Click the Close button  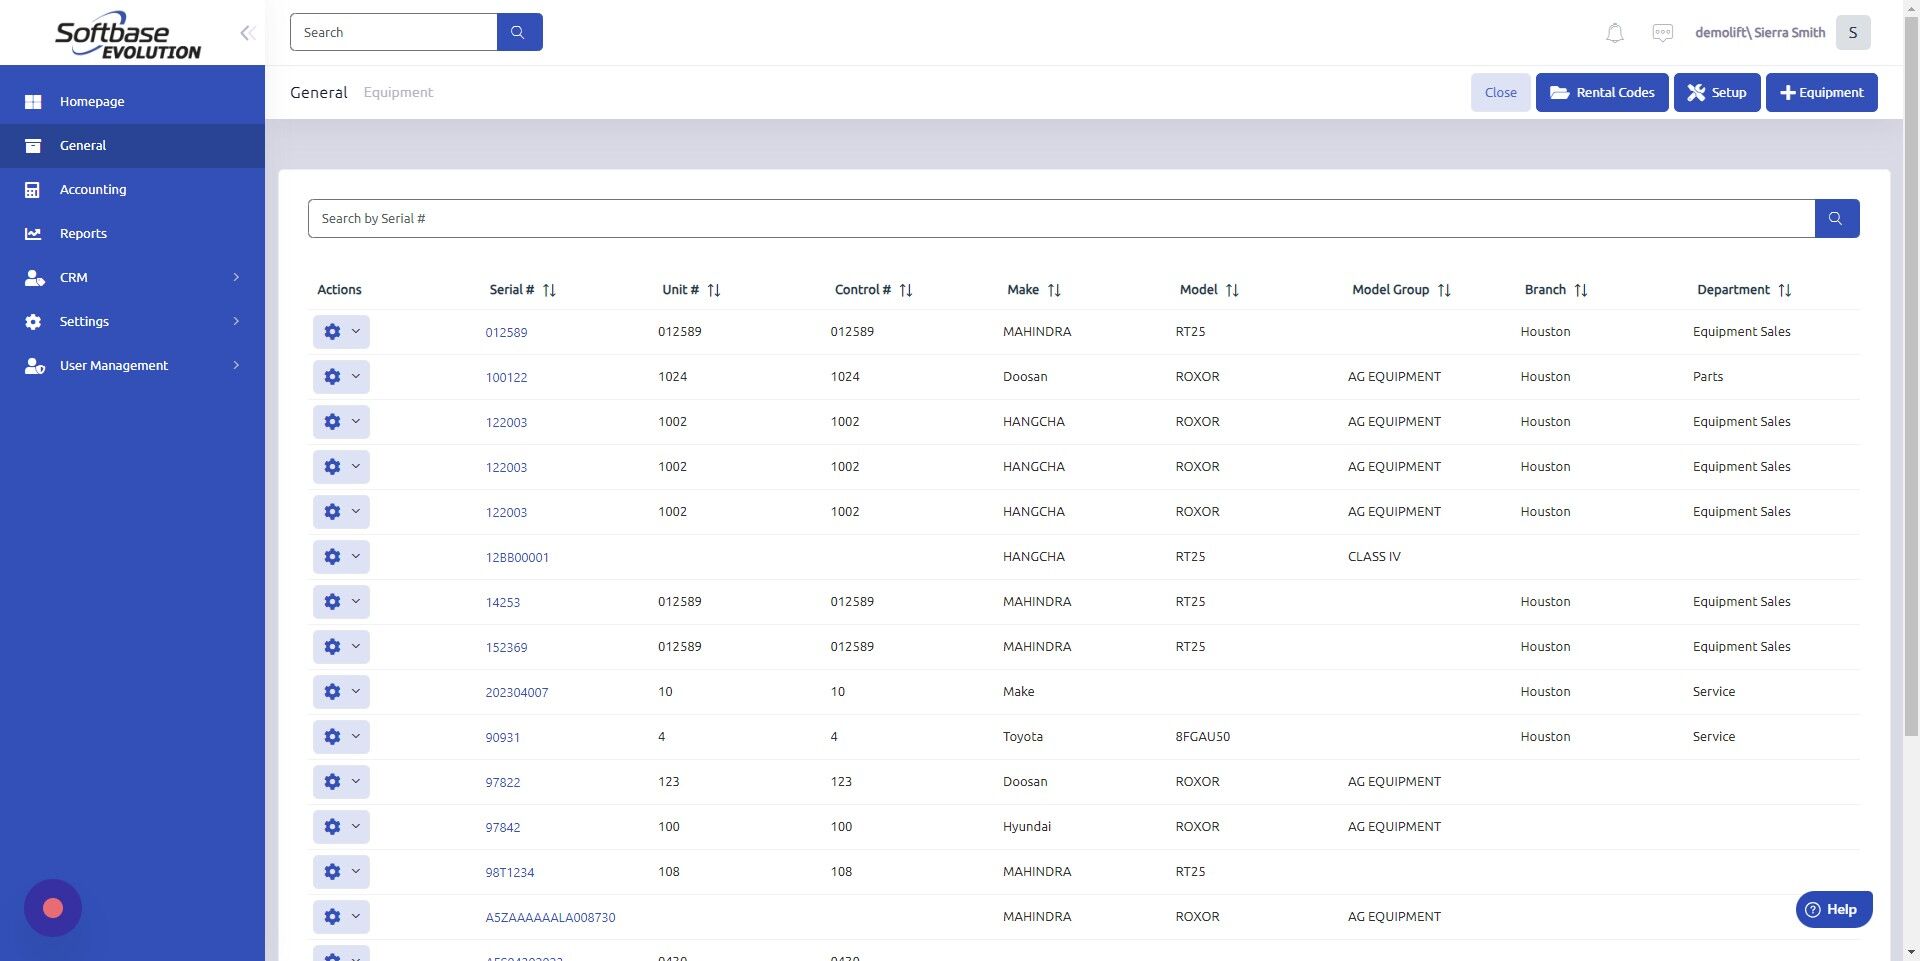pyautogui.click(x=1500, y=92)
